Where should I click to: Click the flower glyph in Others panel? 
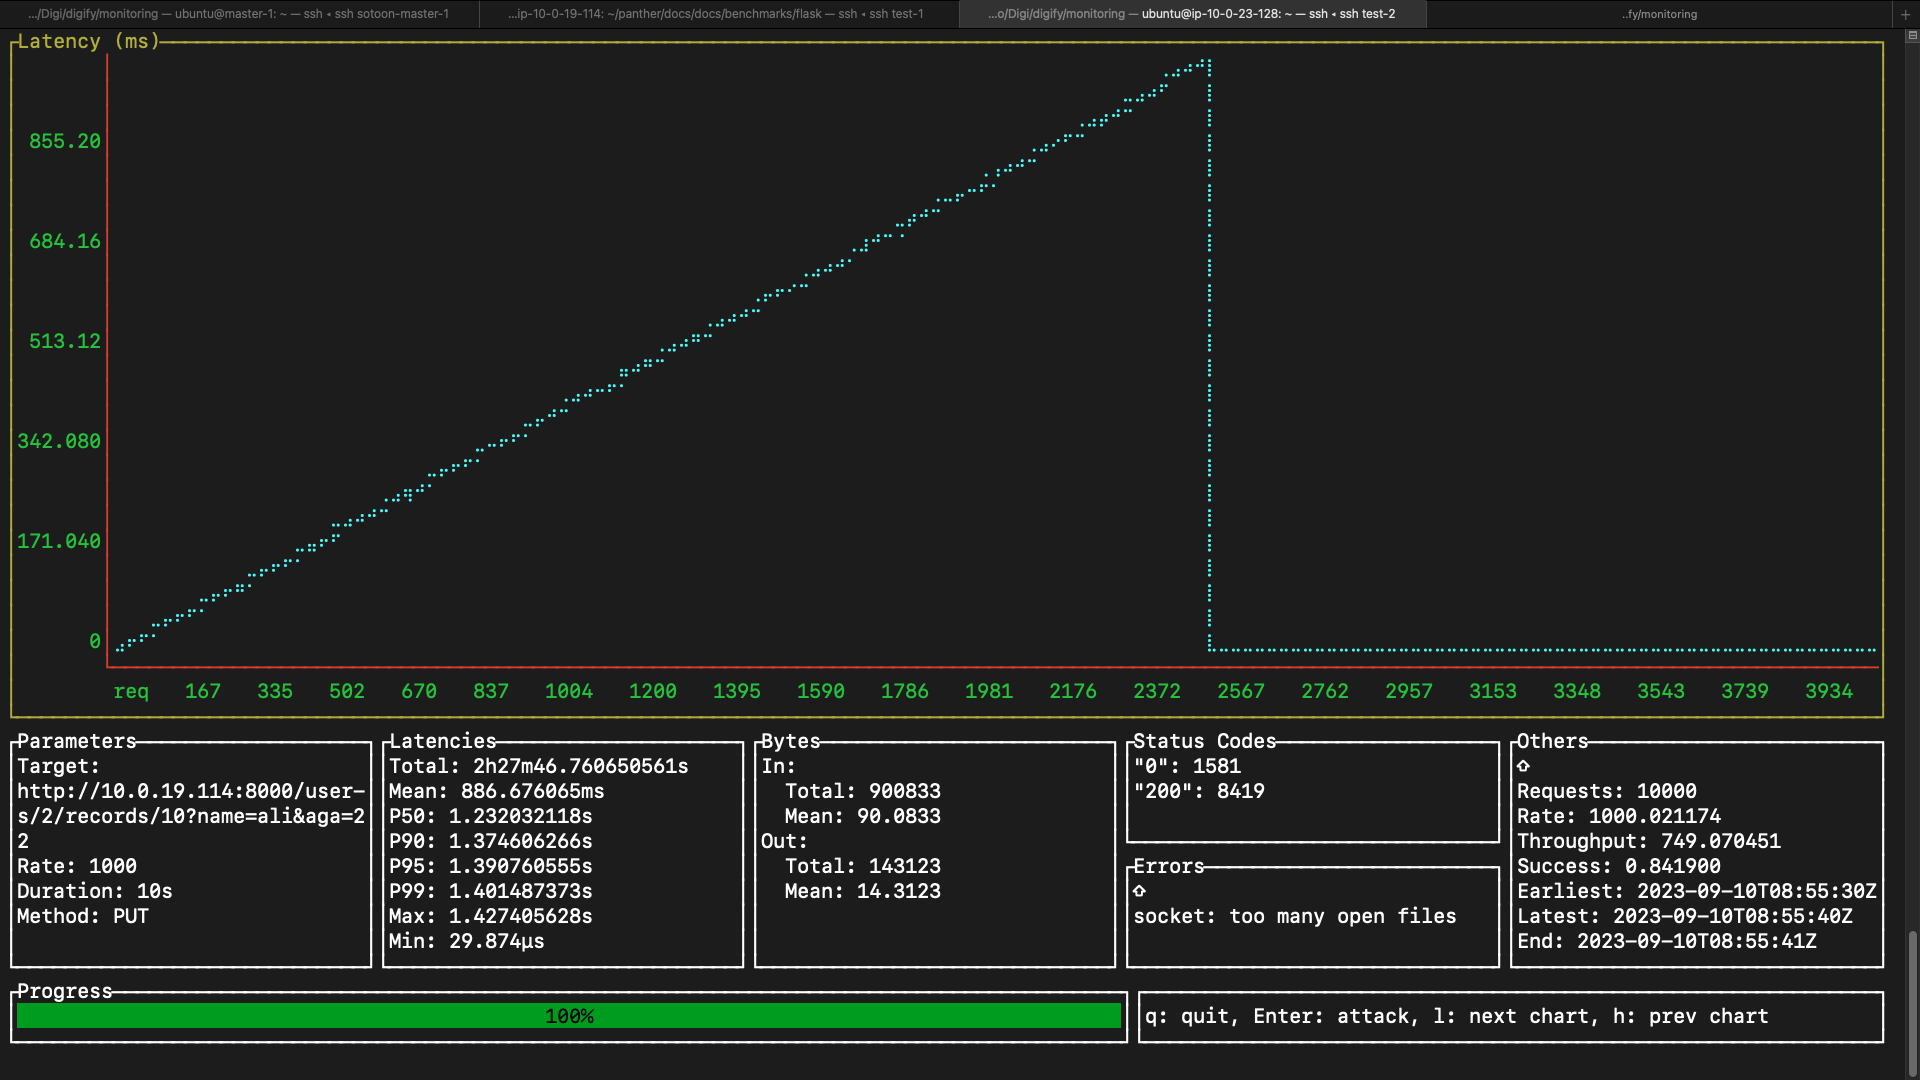[x=1523, y=766]
